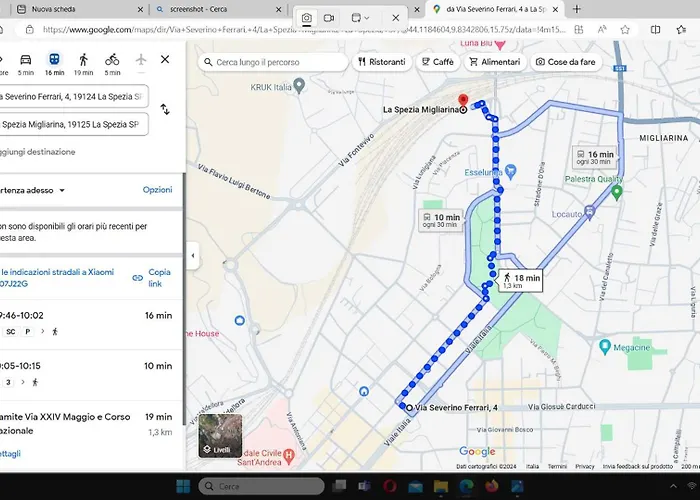Viewport: 700px width, 500px height.
Task: Click the Cerca lungo il percorso field
Action: coord(272,62)
